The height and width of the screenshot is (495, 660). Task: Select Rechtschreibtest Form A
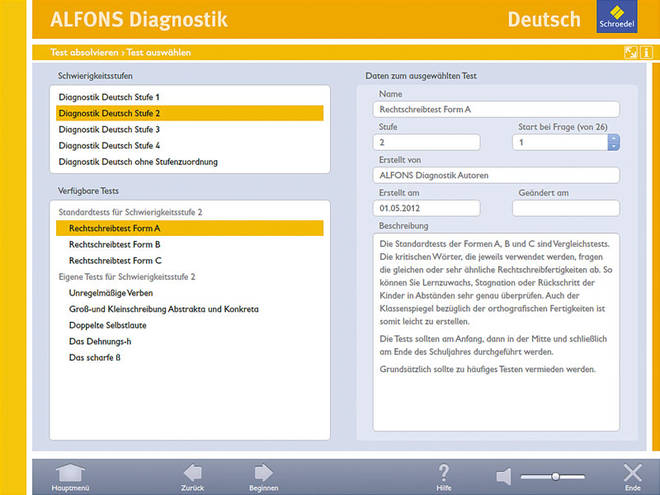[x=190, y=228]
